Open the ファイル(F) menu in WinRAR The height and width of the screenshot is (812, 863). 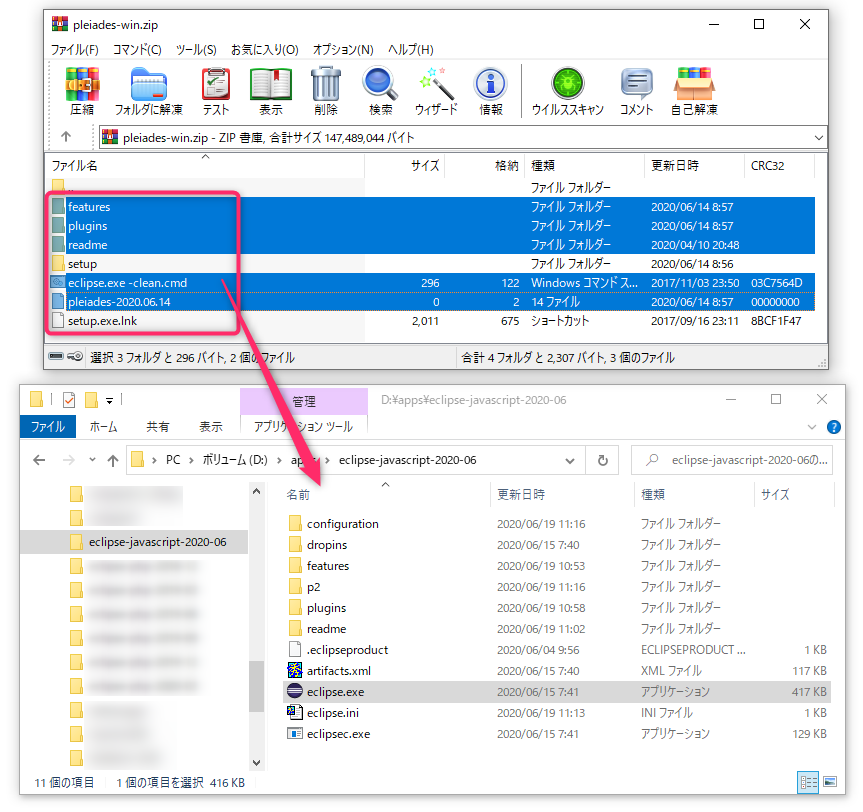click(74, 50)
